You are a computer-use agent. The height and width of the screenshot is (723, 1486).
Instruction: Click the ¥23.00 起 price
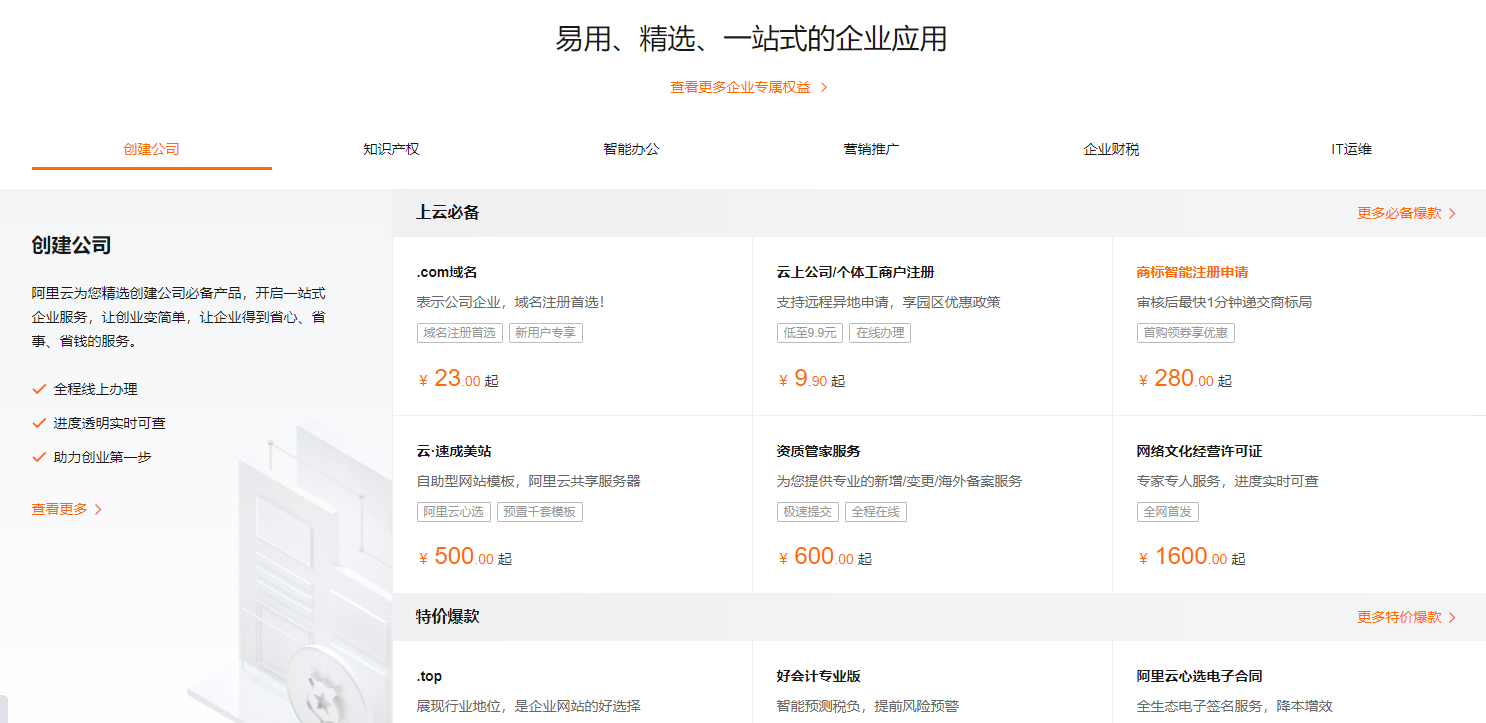click(458, 379)
